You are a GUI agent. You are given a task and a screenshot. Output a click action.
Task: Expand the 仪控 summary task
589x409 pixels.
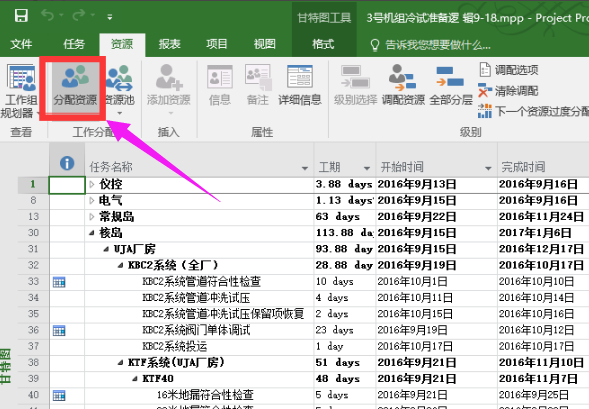coord(92,184)
